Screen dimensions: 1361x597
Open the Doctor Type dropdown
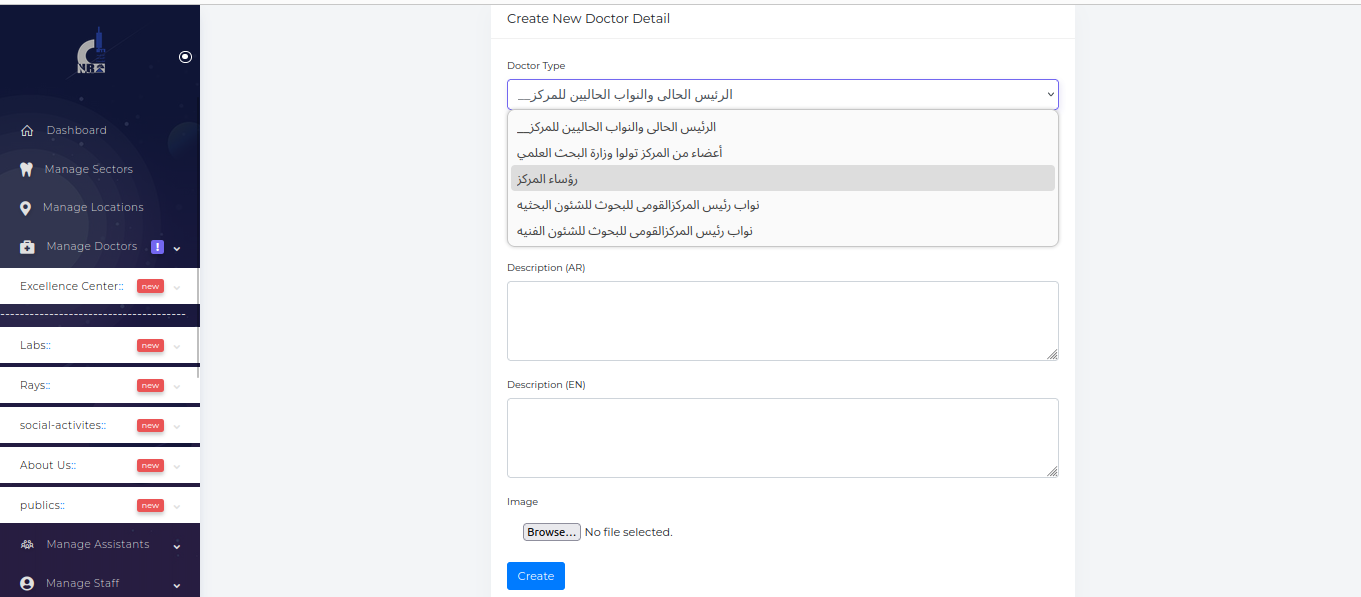tap(782, 95)
